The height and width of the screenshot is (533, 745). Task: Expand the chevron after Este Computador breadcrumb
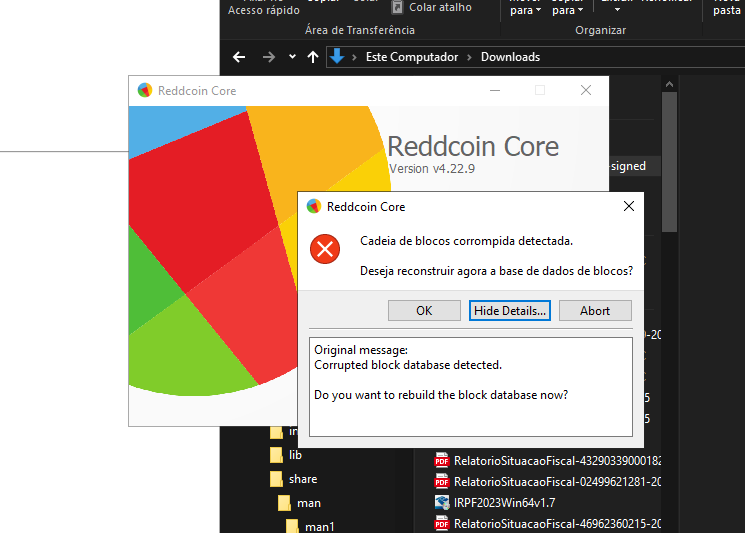coord(469,57)
